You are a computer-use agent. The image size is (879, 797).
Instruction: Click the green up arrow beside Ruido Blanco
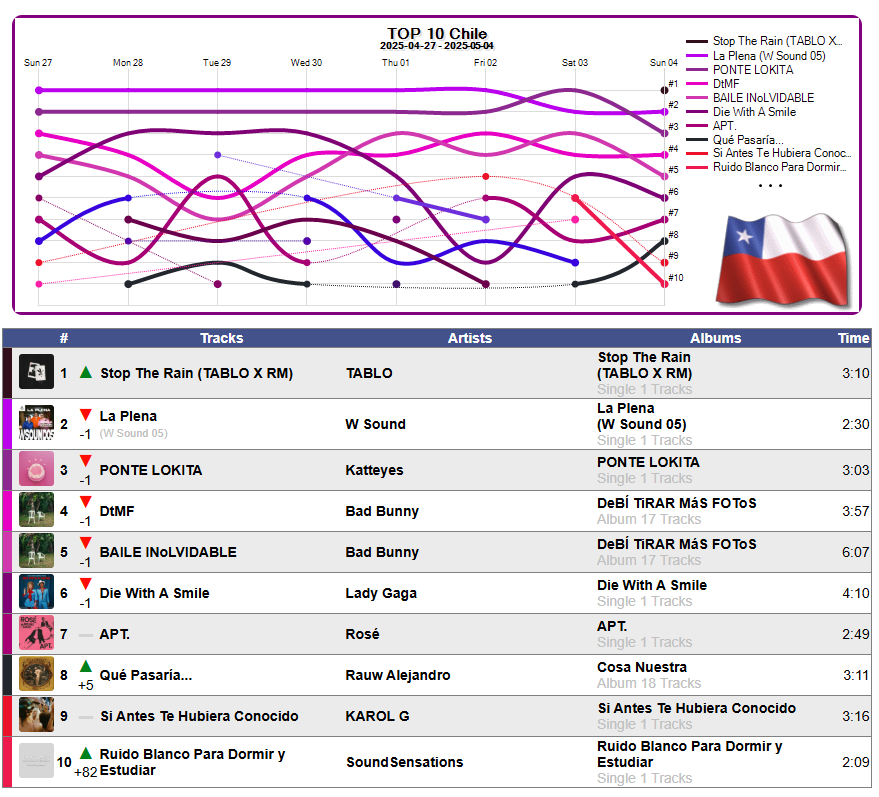pyautogui.click(x=85, y=753)
